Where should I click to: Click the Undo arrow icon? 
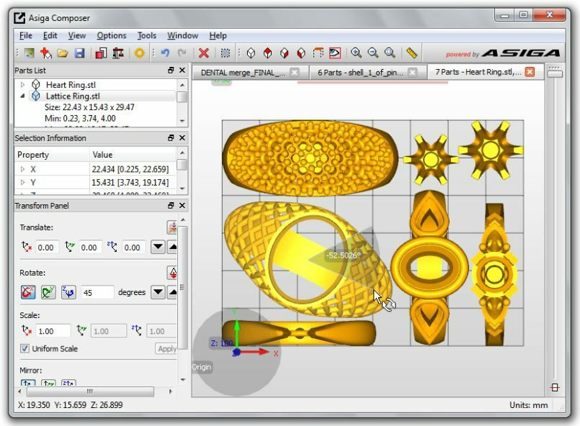pos(165,53)
